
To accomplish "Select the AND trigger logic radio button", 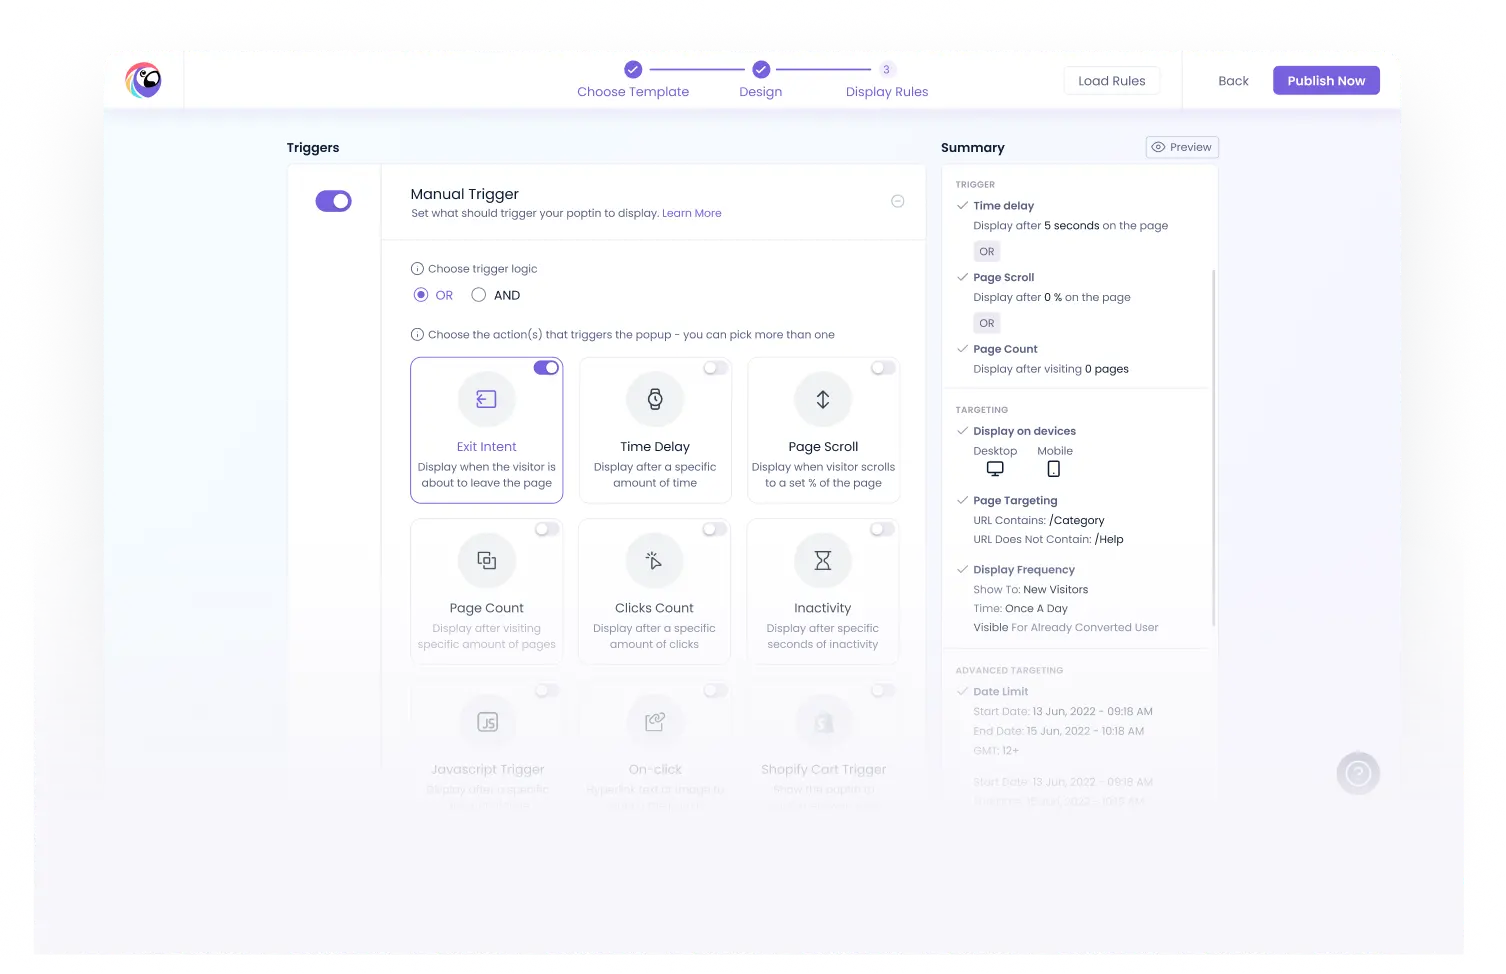I will [x=479, y=295].
